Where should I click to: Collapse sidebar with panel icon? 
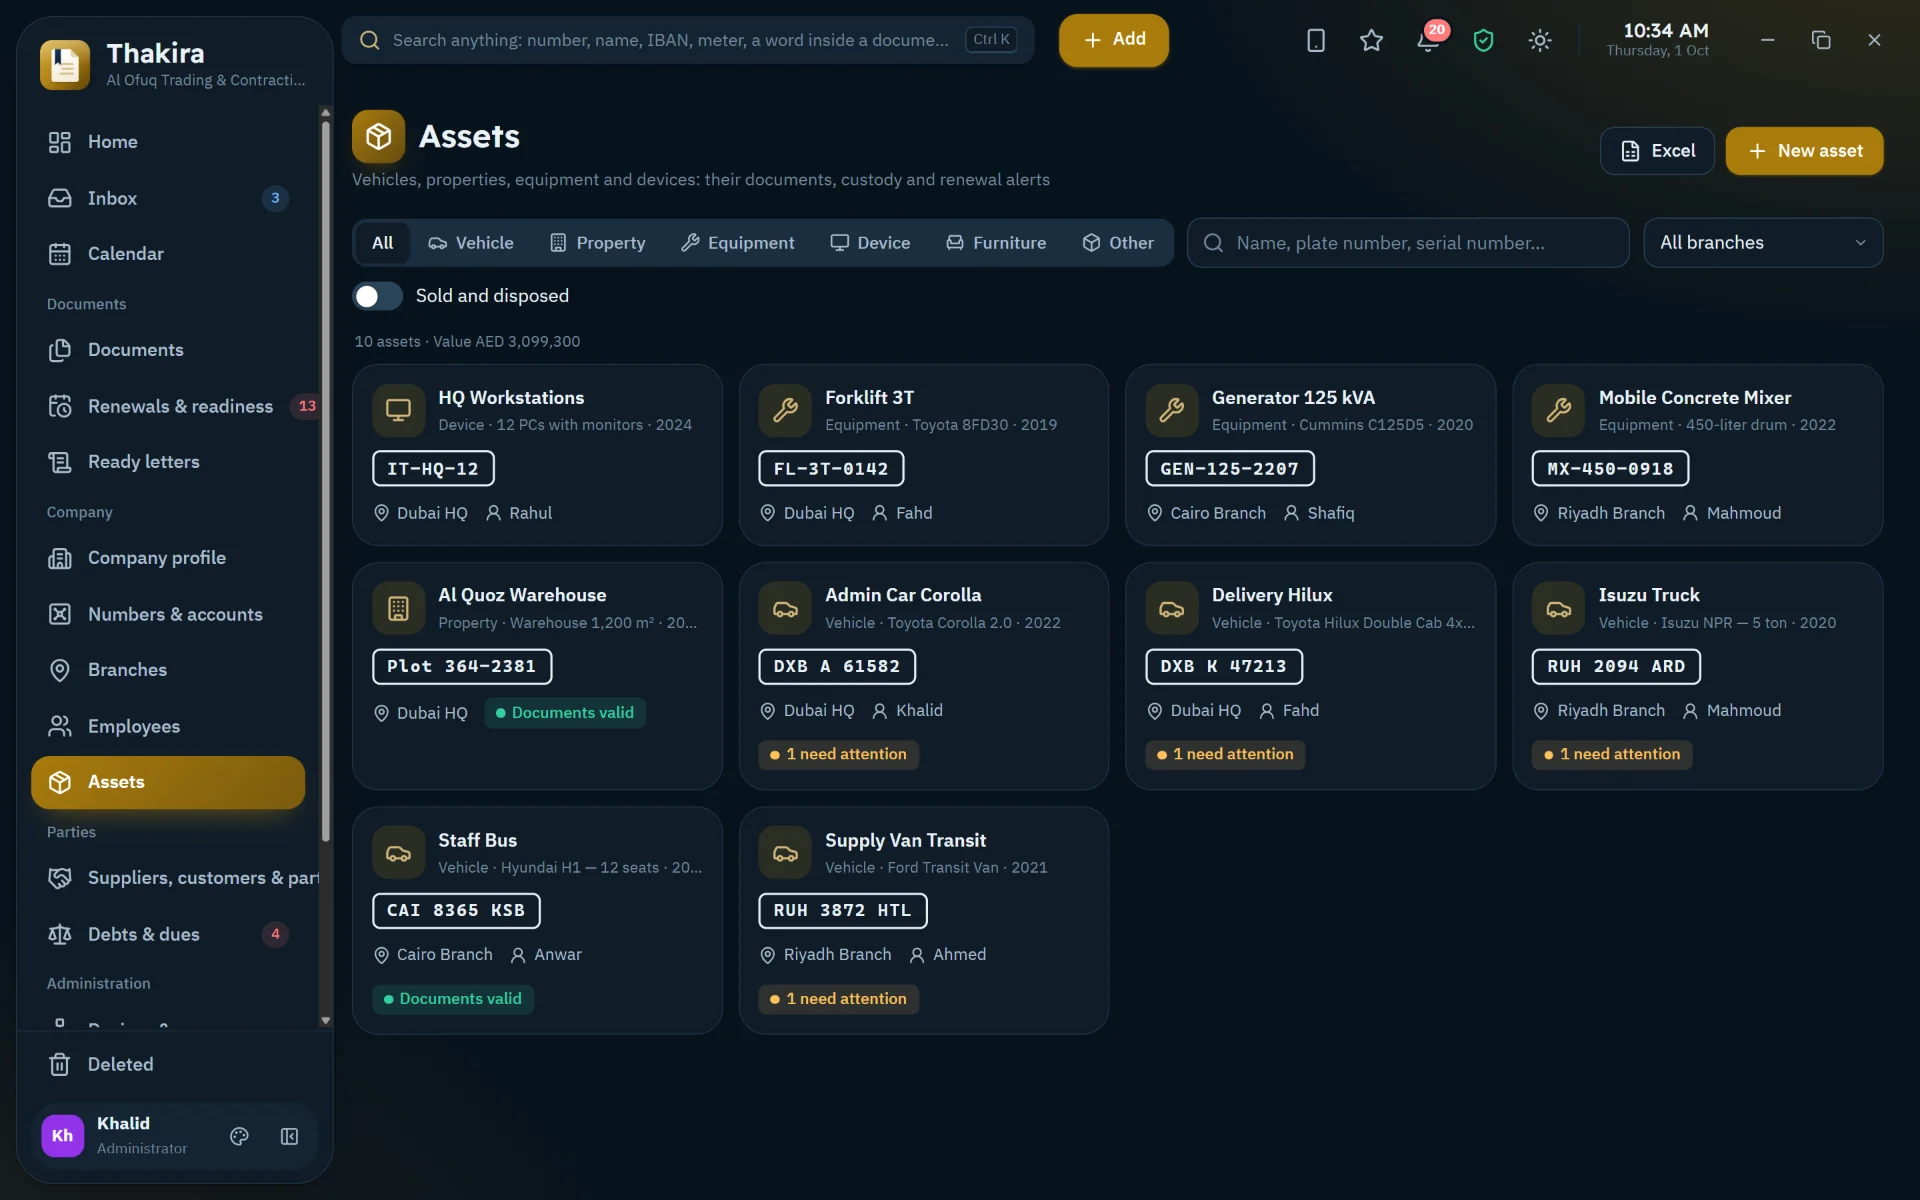pyautogui.click(x=289, y=1136)
